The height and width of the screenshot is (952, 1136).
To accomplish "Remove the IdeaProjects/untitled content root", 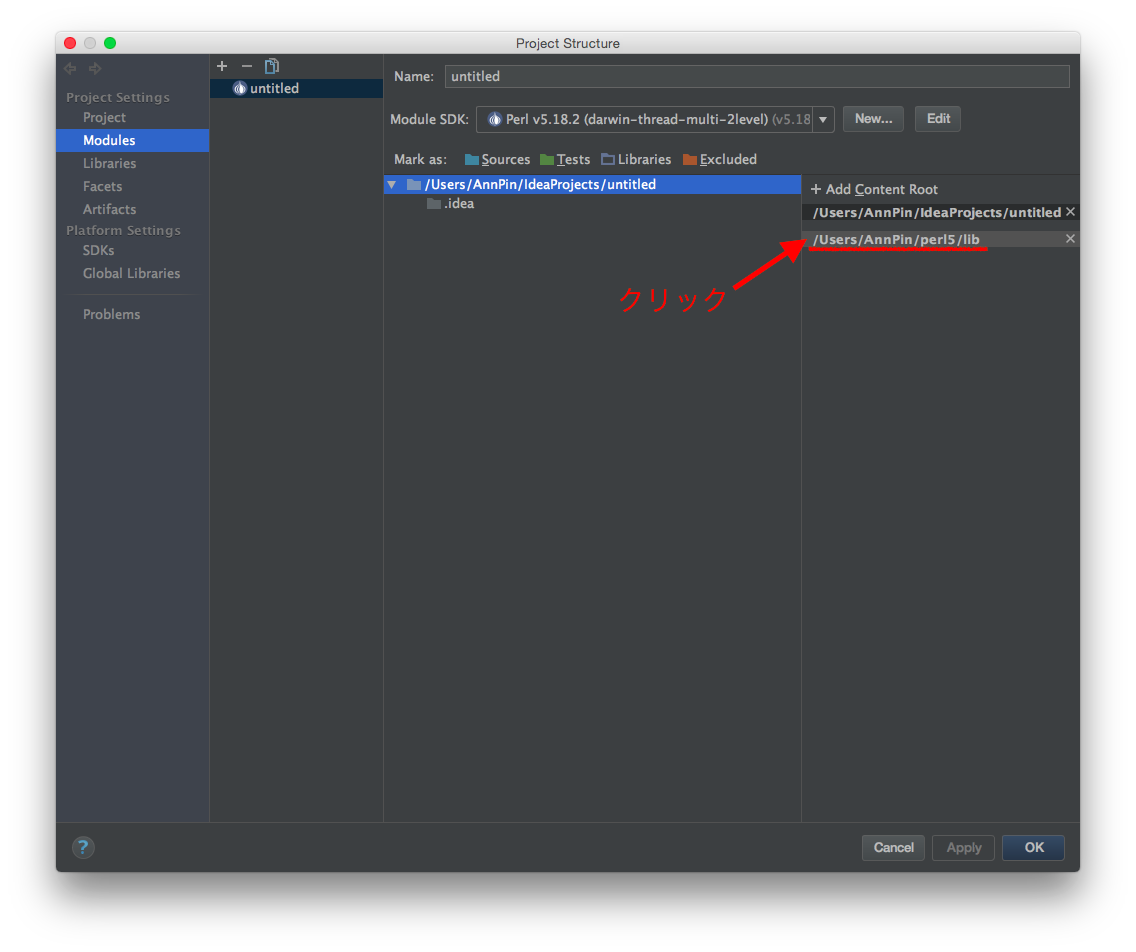I will point(1070,212).
